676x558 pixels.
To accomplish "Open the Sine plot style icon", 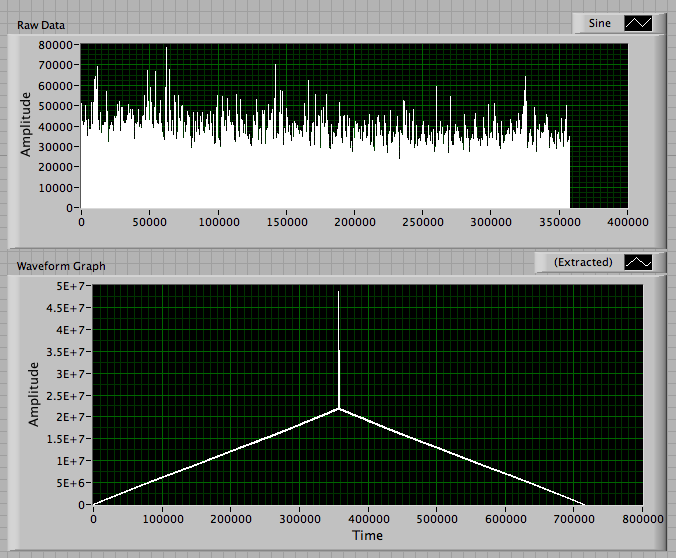I will tap(638, 23).
